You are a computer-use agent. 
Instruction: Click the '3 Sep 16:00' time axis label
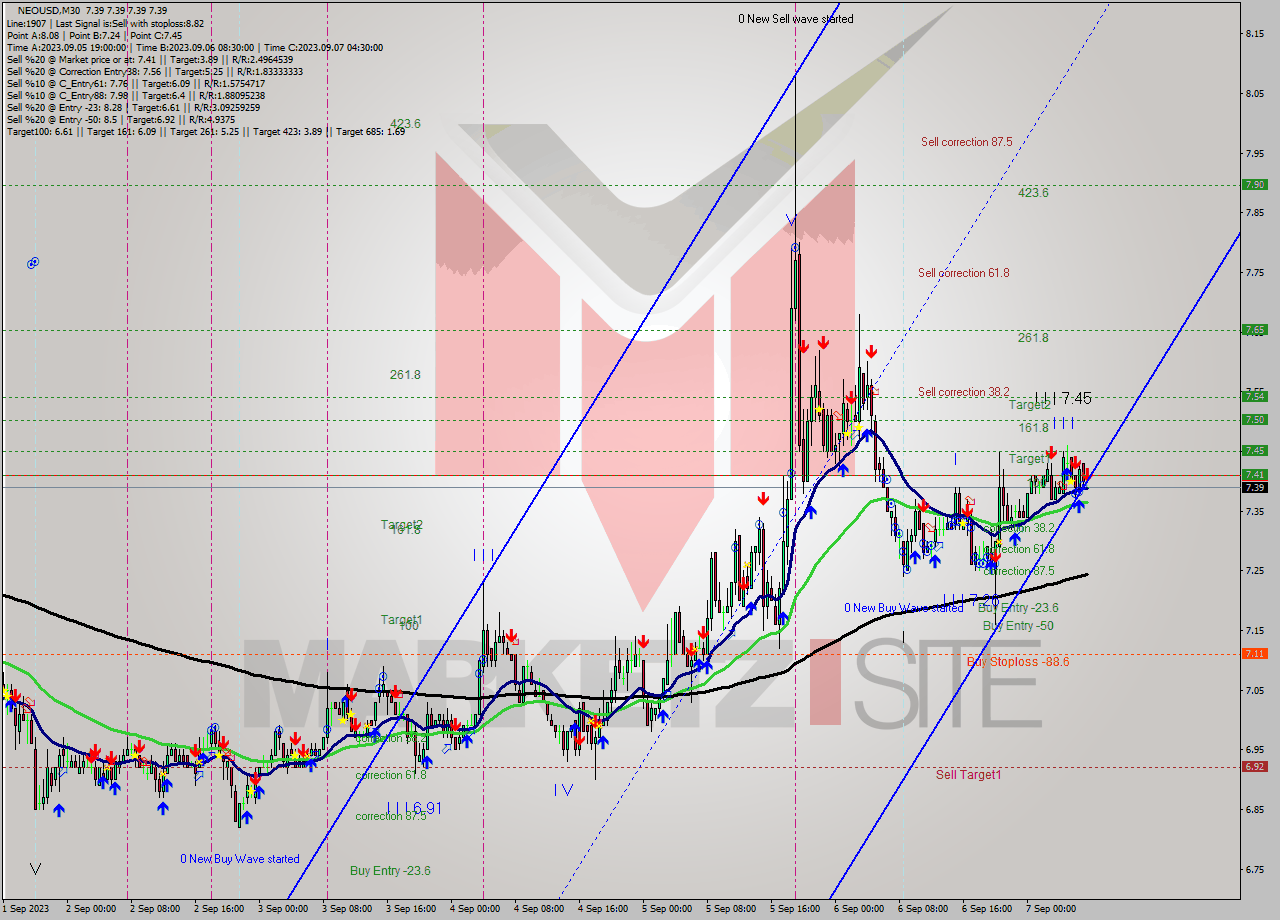pyautogui.click(x=409, y=909)
